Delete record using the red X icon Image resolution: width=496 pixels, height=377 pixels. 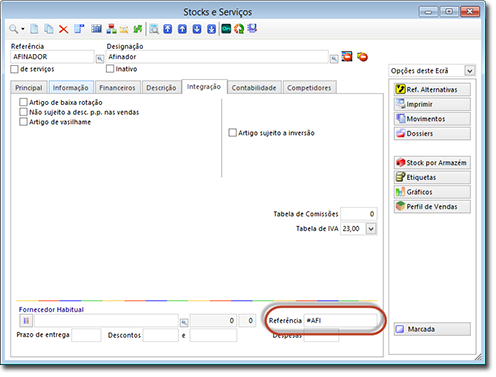pos(63,29)
